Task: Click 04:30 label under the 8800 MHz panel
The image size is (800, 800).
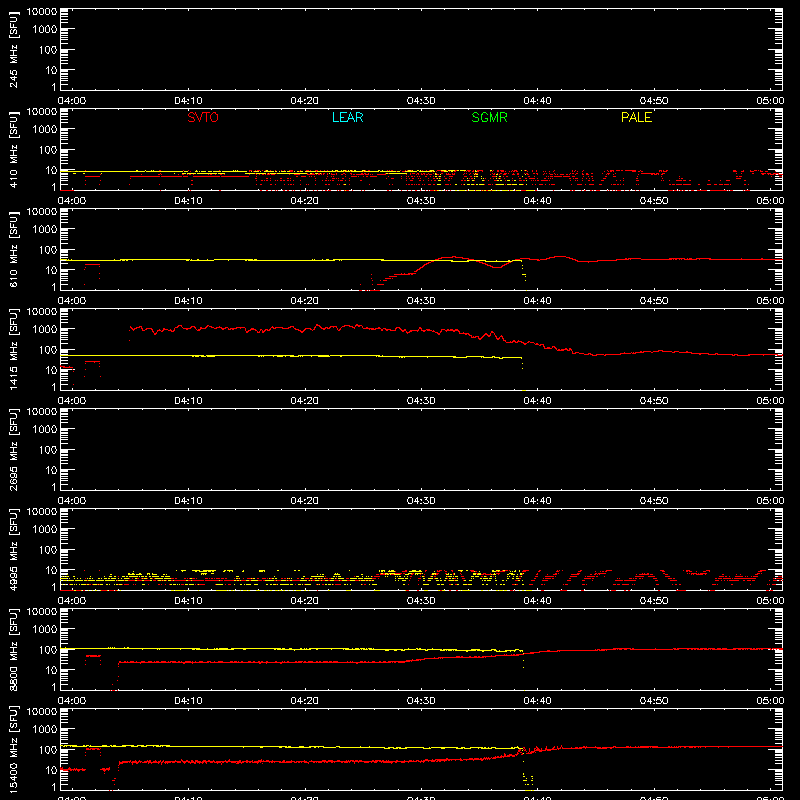Action: coord(421,701)
